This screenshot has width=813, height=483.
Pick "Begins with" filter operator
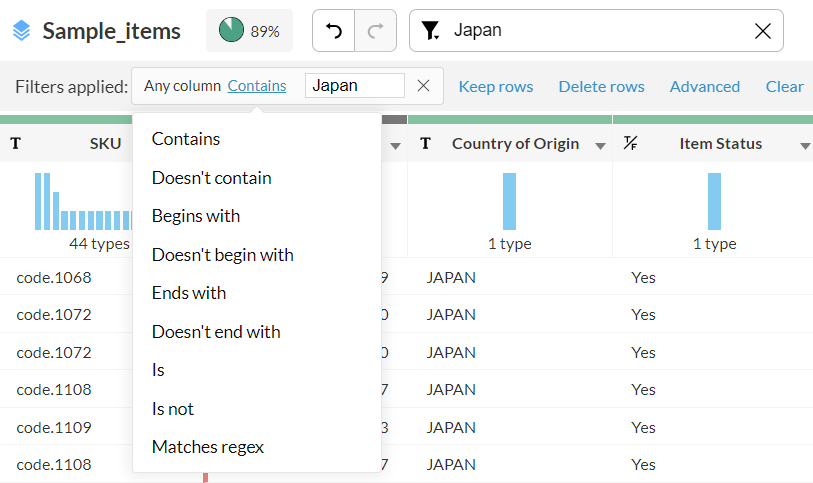point(196,216)
